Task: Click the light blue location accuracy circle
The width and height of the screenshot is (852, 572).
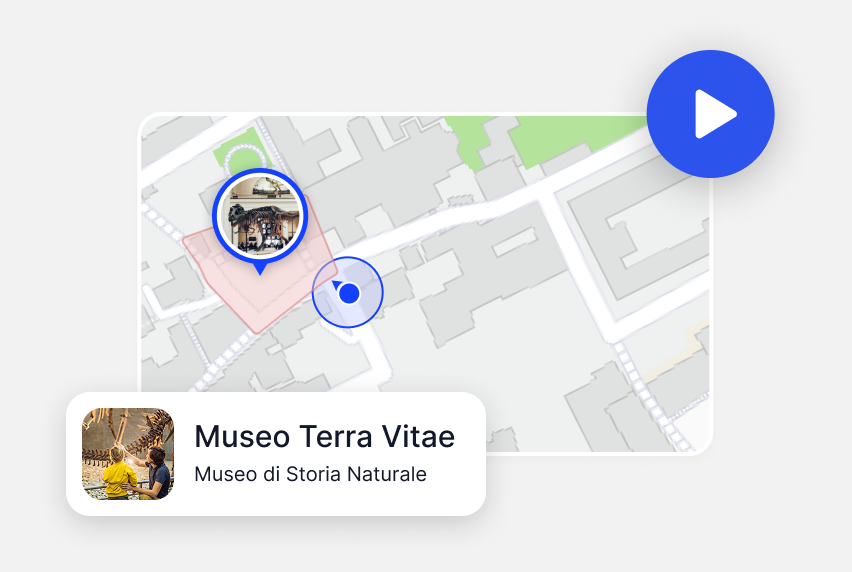Action: click(x=348, y=292)
